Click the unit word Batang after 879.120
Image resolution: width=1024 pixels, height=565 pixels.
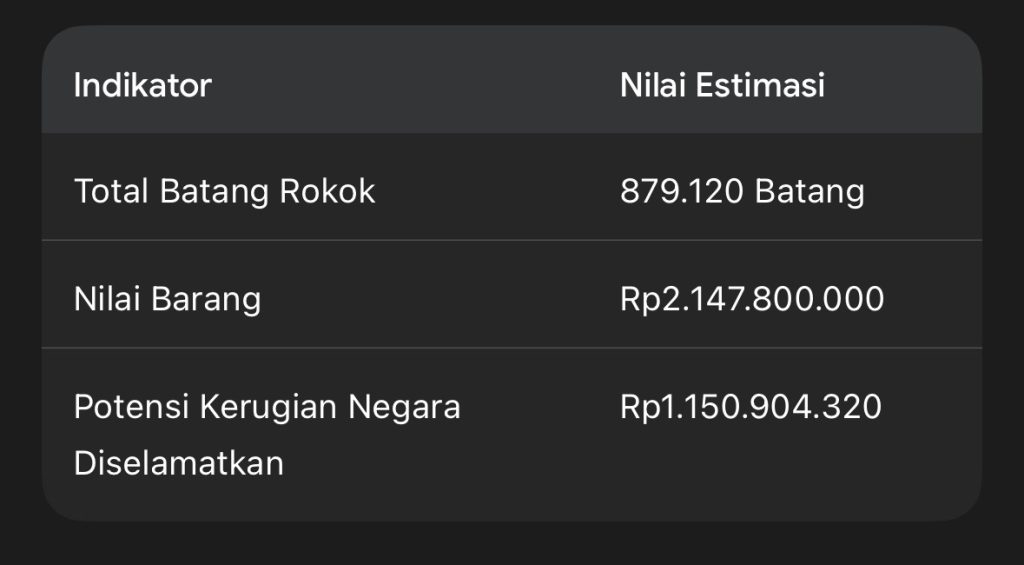(809, 190)
